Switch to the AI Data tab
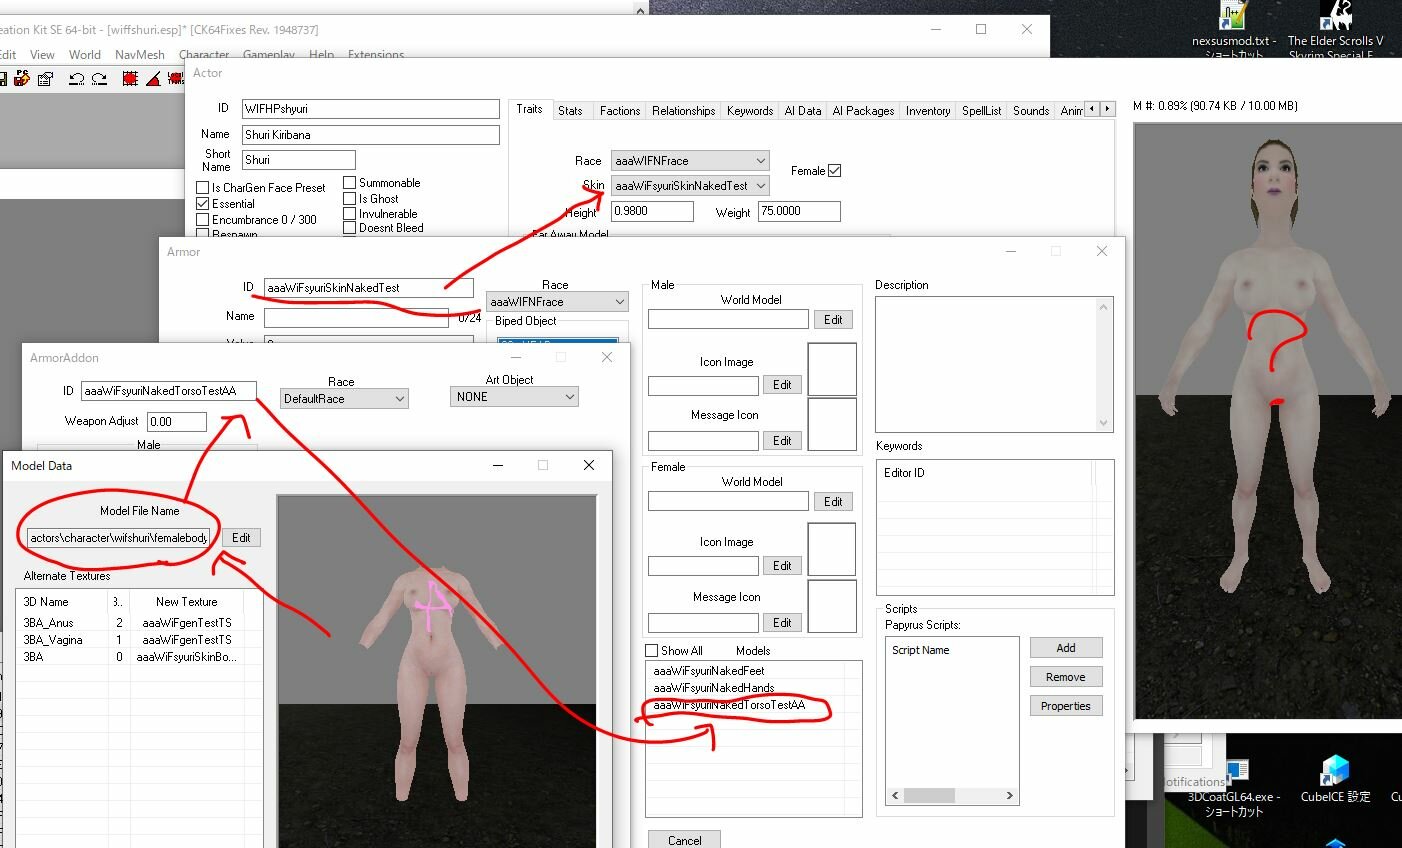This screenshot has width=1402, height=848. (803, 111)
